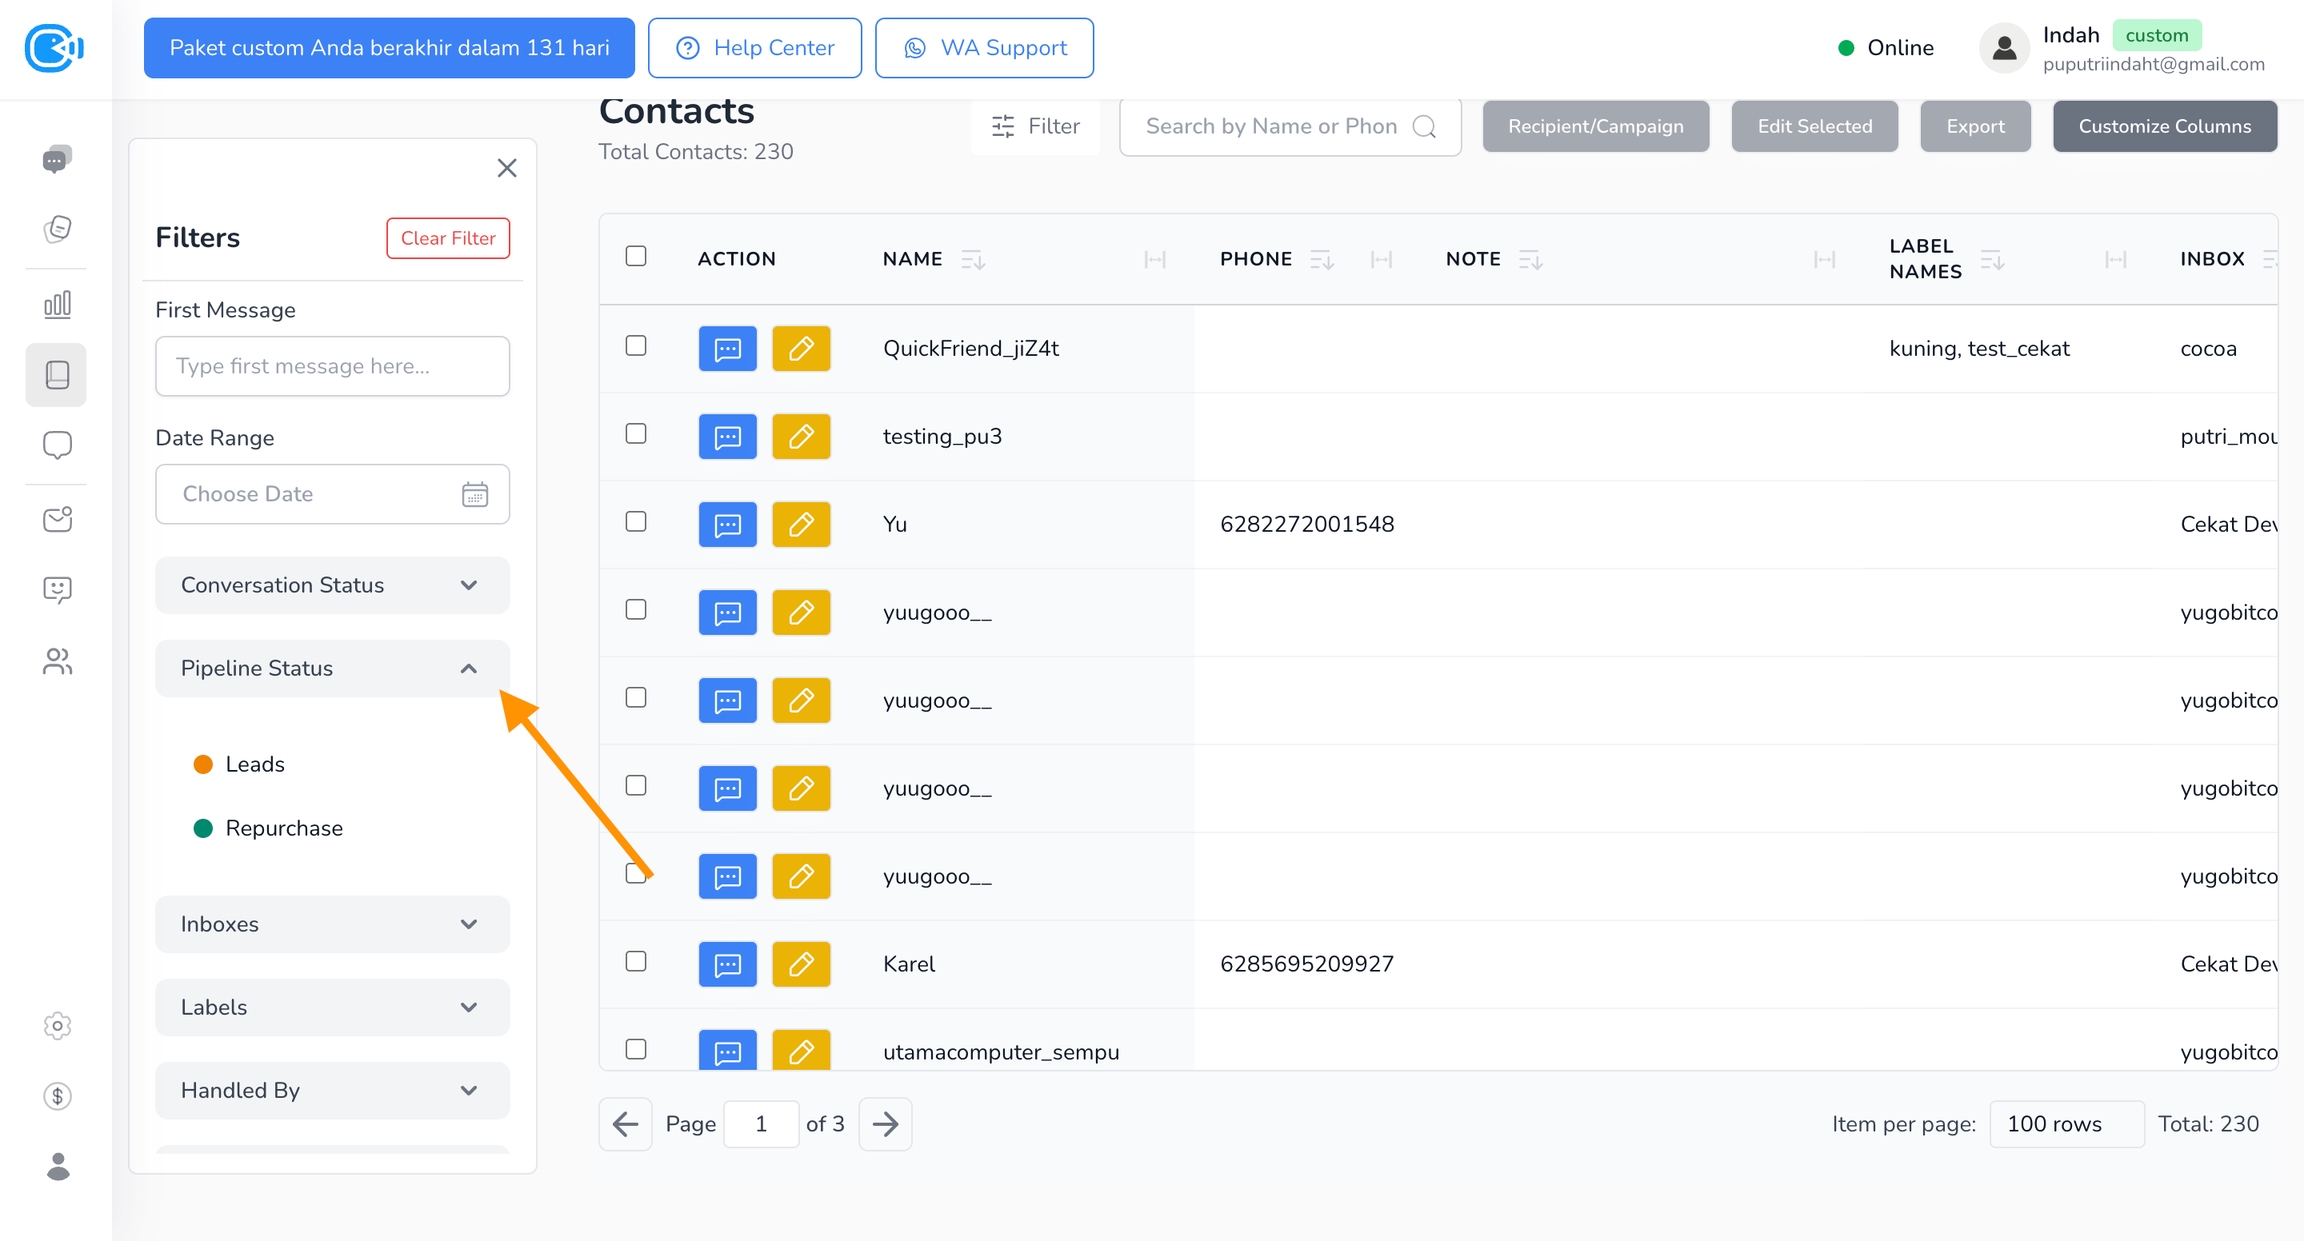Tick the checkbox for testing_pu3 row
The image size is (2304, 1241).
point(636,434)
